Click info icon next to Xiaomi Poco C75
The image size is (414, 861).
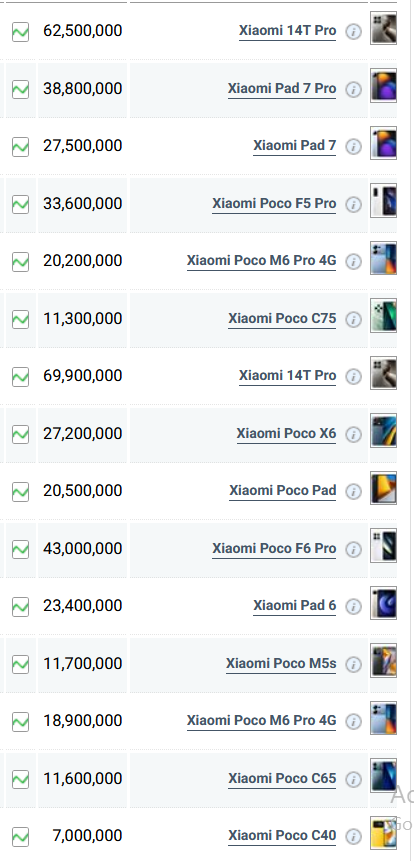tap(354, 320)
